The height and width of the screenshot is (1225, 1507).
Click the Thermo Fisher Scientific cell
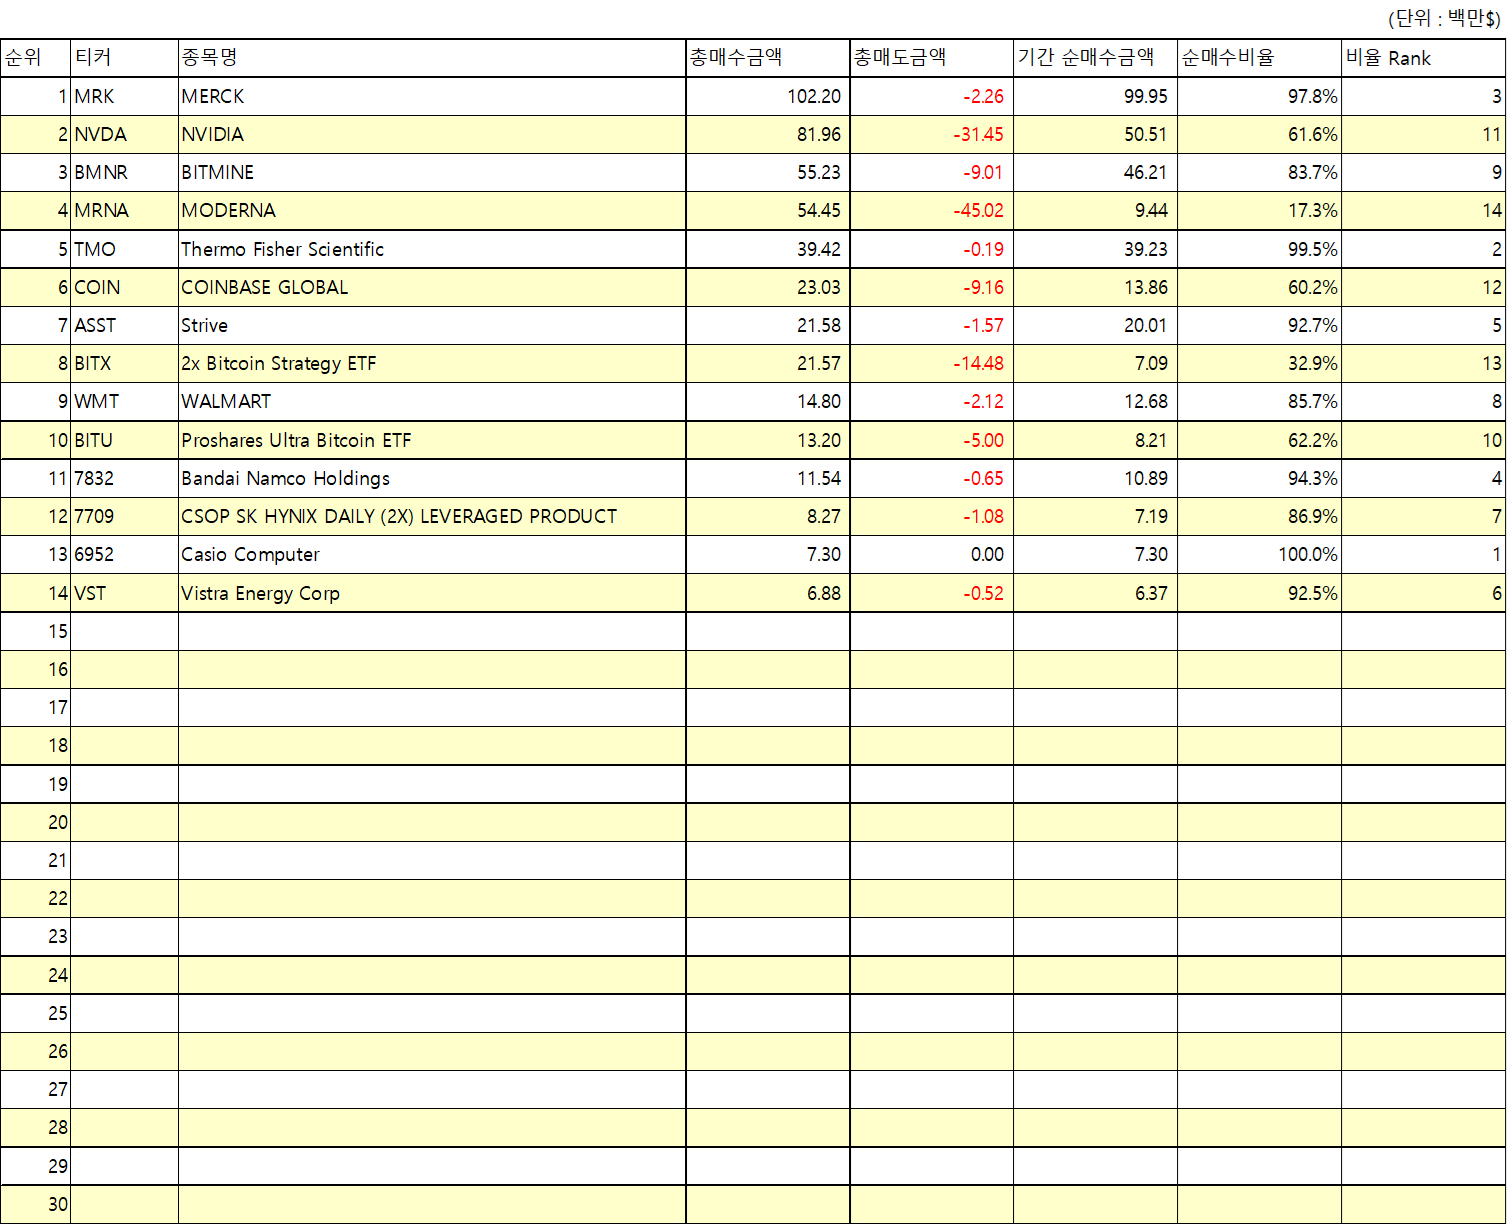click(x=432, y=249)
